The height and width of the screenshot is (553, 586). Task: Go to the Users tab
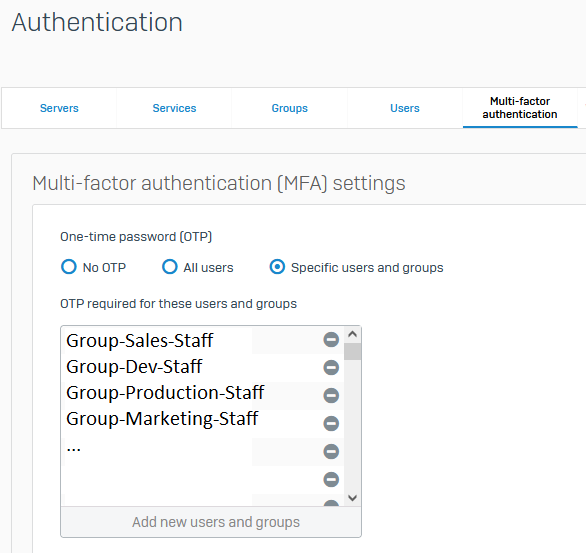pos(405,108)
